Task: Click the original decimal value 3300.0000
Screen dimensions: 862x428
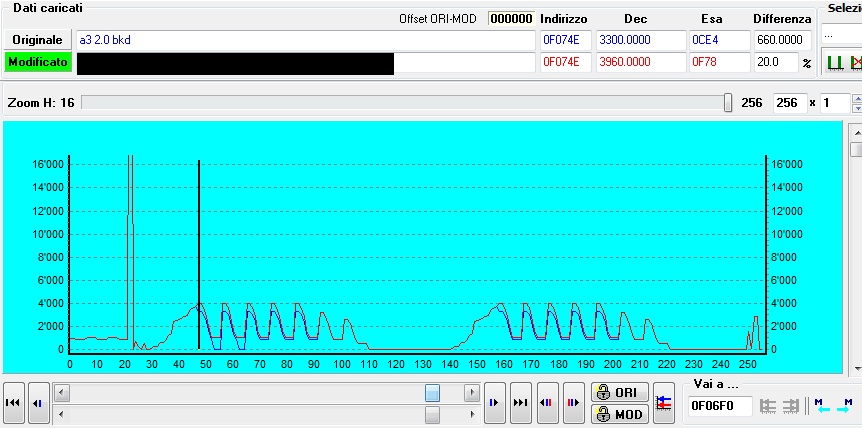Action: tap(640, 40)
